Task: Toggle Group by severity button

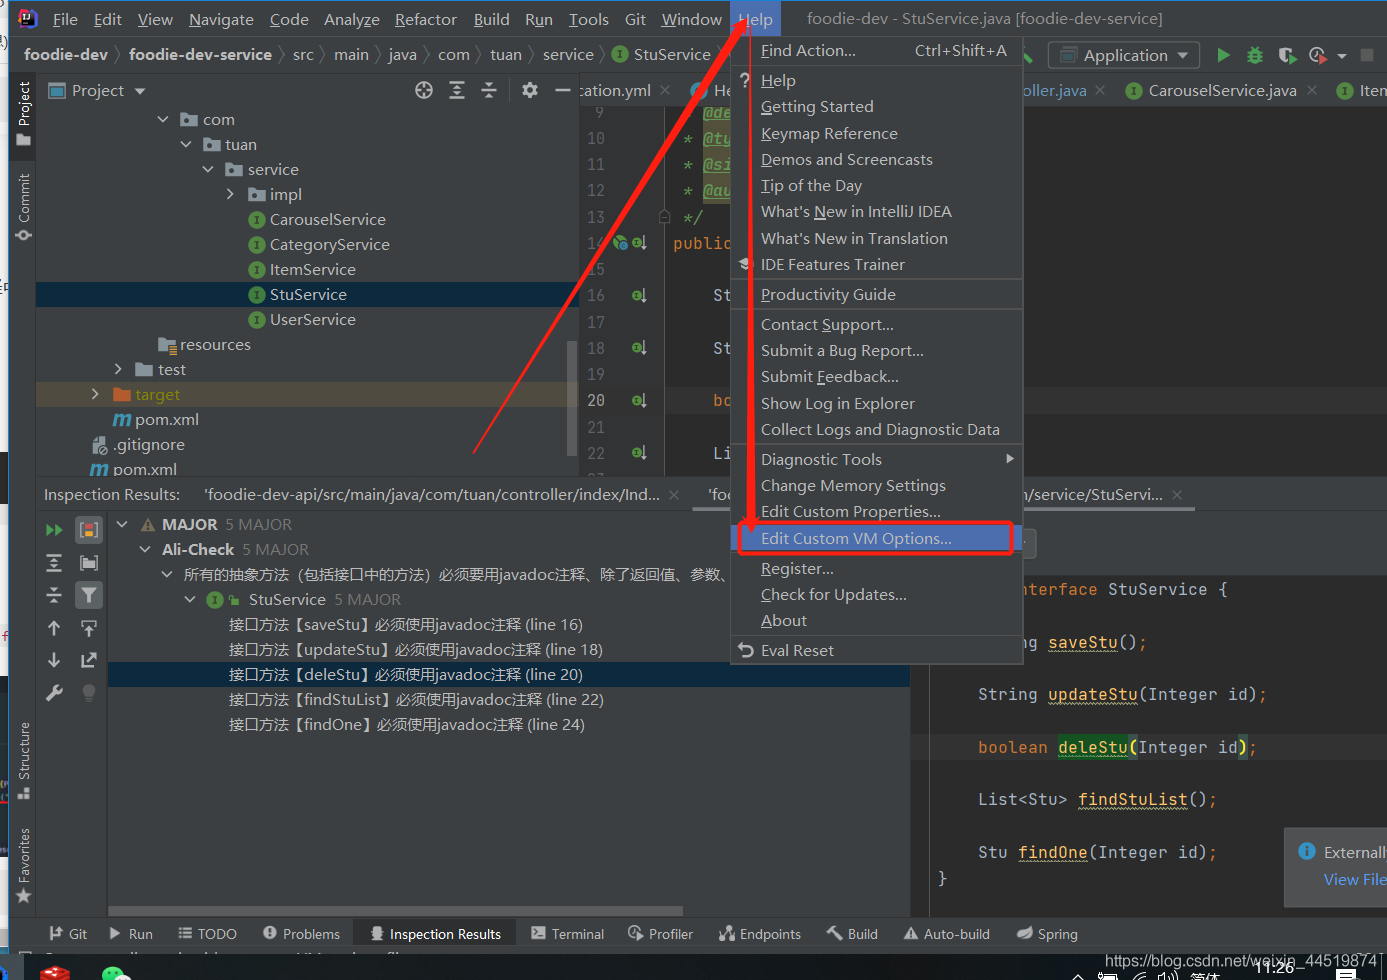Action: click(x=89, y=530)
